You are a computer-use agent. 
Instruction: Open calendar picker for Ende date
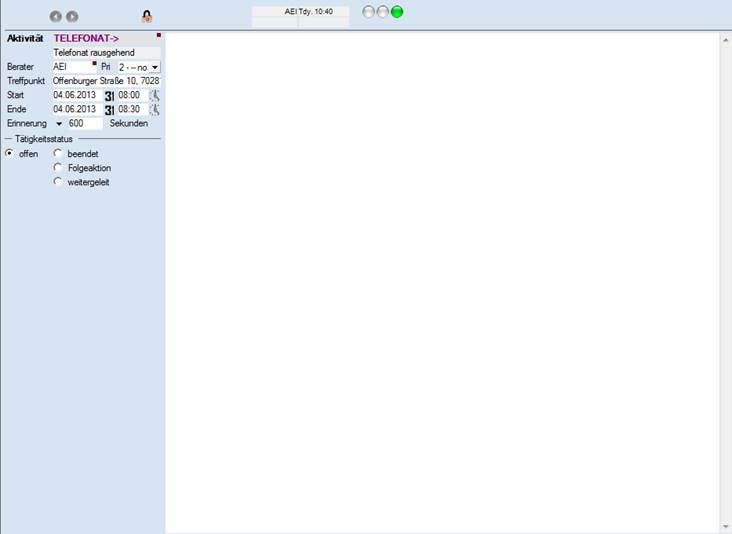click(x=109, y=110)
